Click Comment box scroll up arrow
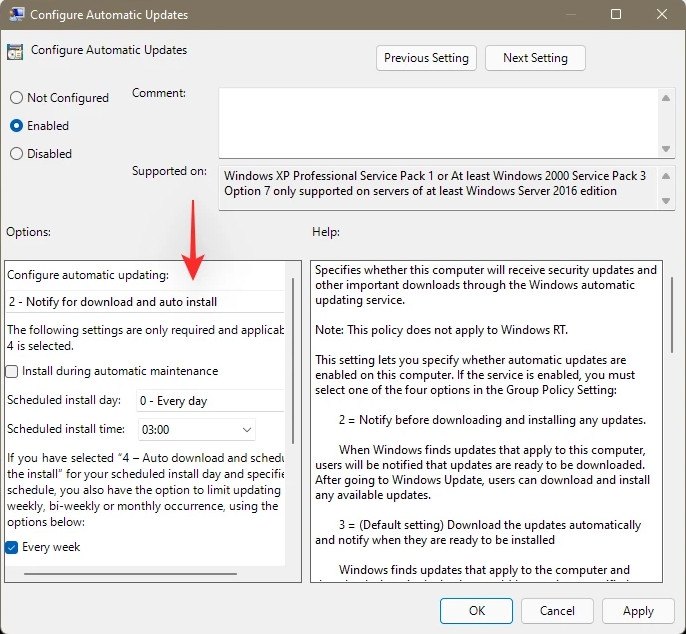Screen dimensions: 686x634 pos(666,98)
